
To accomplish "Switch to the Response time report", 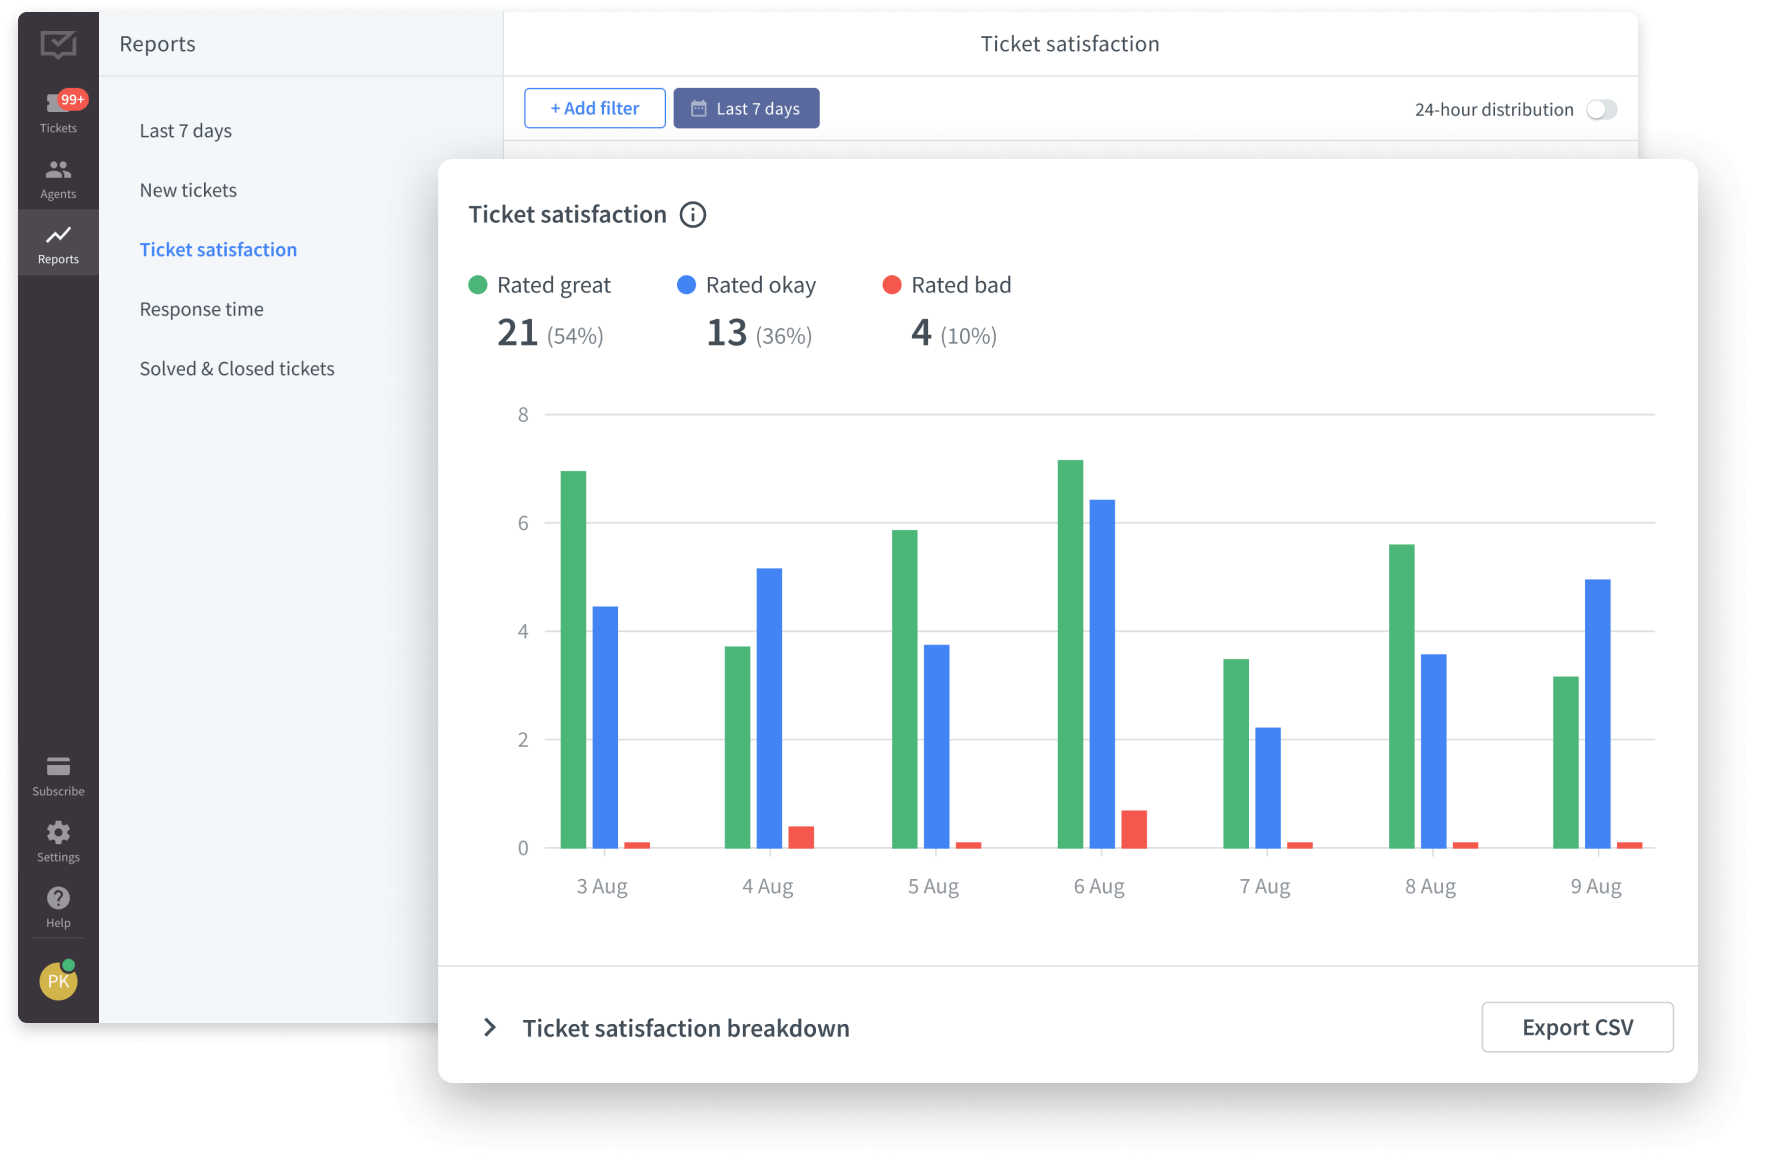I will tap(201, 309).
